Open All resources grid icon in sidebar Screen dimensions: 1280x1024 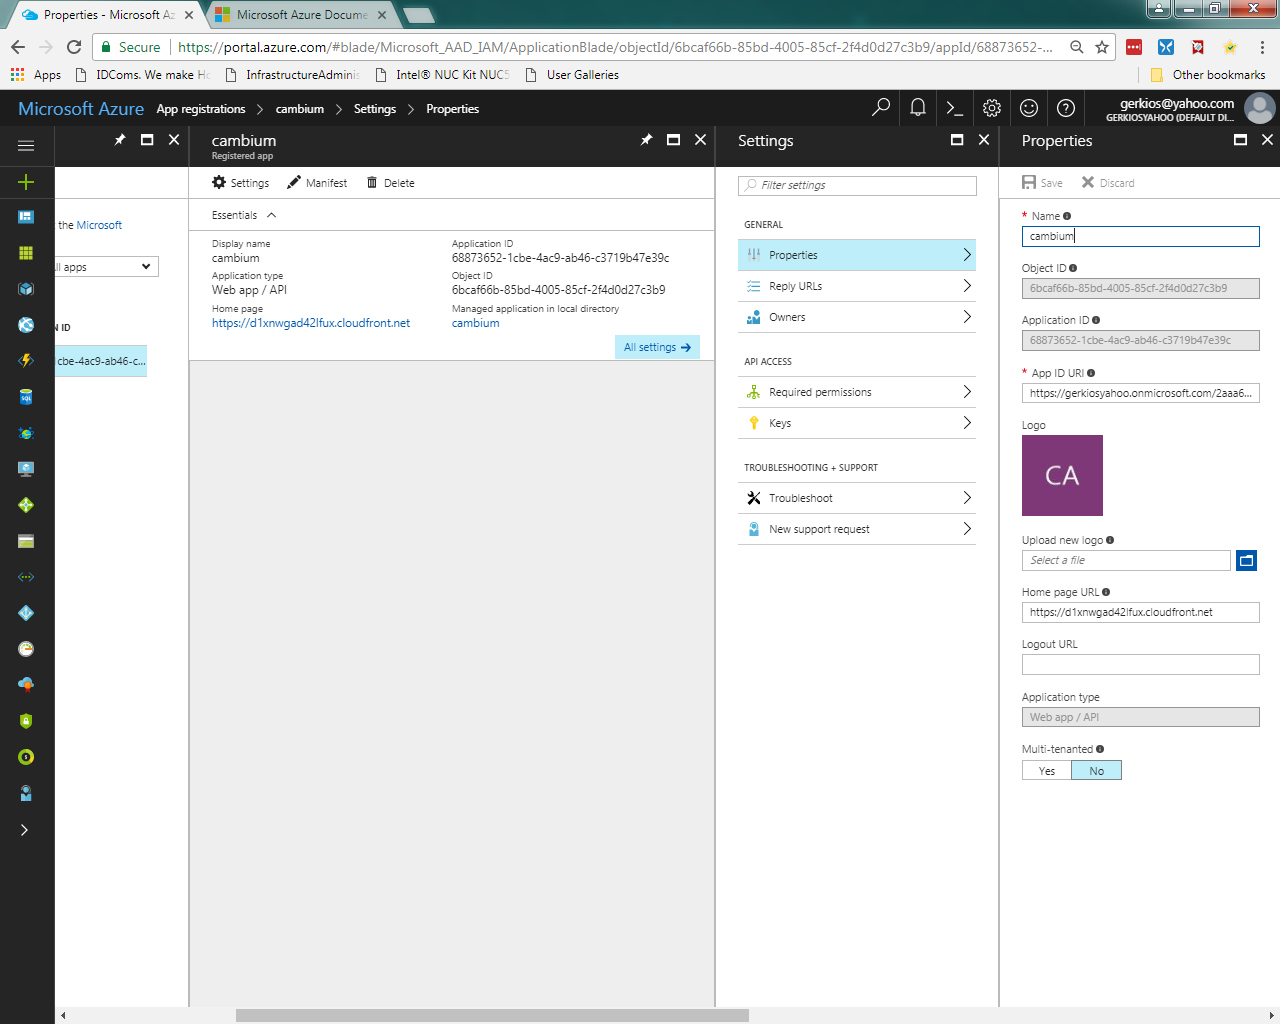coord(26,253)
